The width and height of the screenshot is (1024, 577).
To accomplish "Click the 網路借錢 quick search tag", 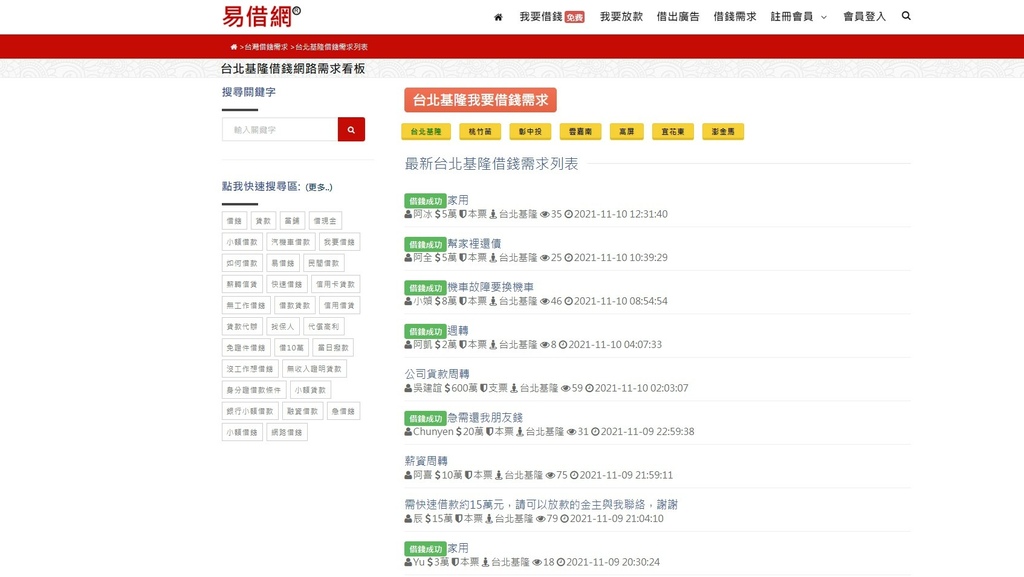I will (287, 432).
